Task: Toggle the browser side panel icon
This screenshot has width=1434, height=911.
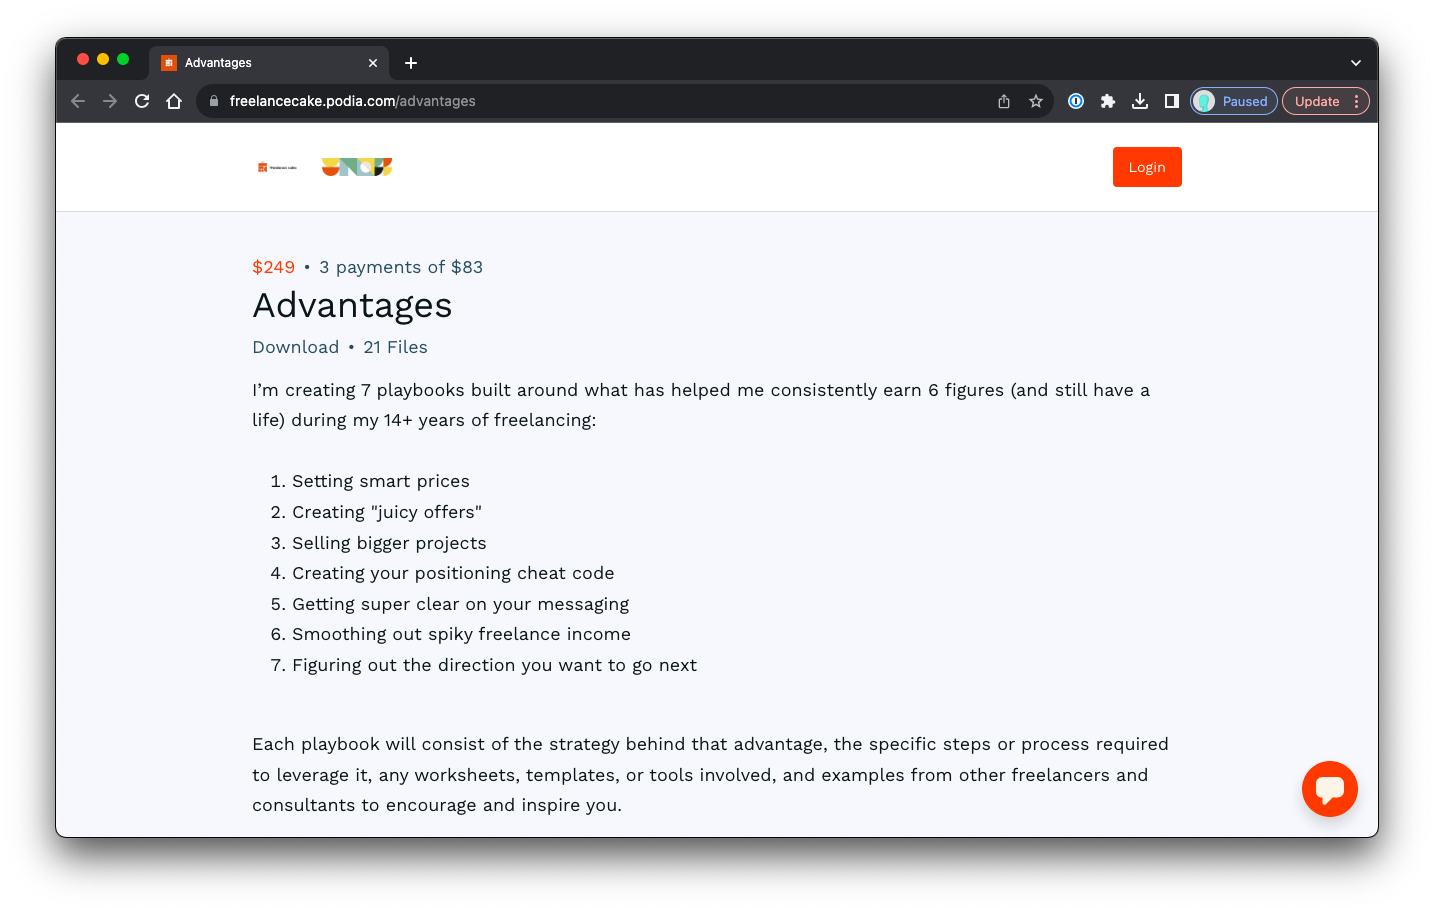Action: 1171,100
